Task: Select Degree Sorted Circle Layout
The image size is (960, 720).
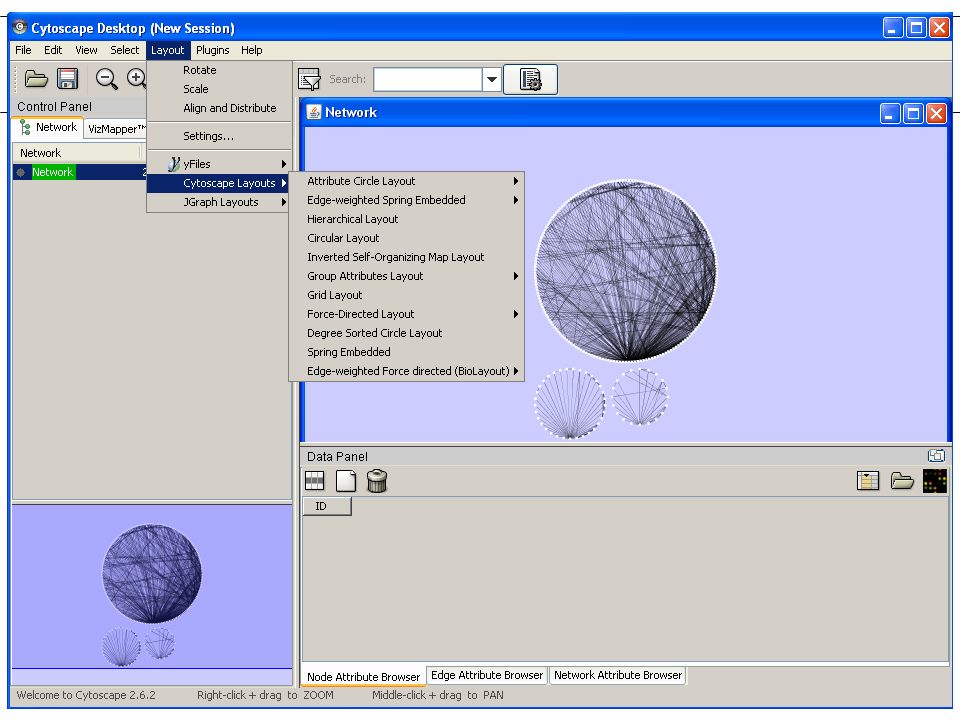Action: tap(407, 333)
